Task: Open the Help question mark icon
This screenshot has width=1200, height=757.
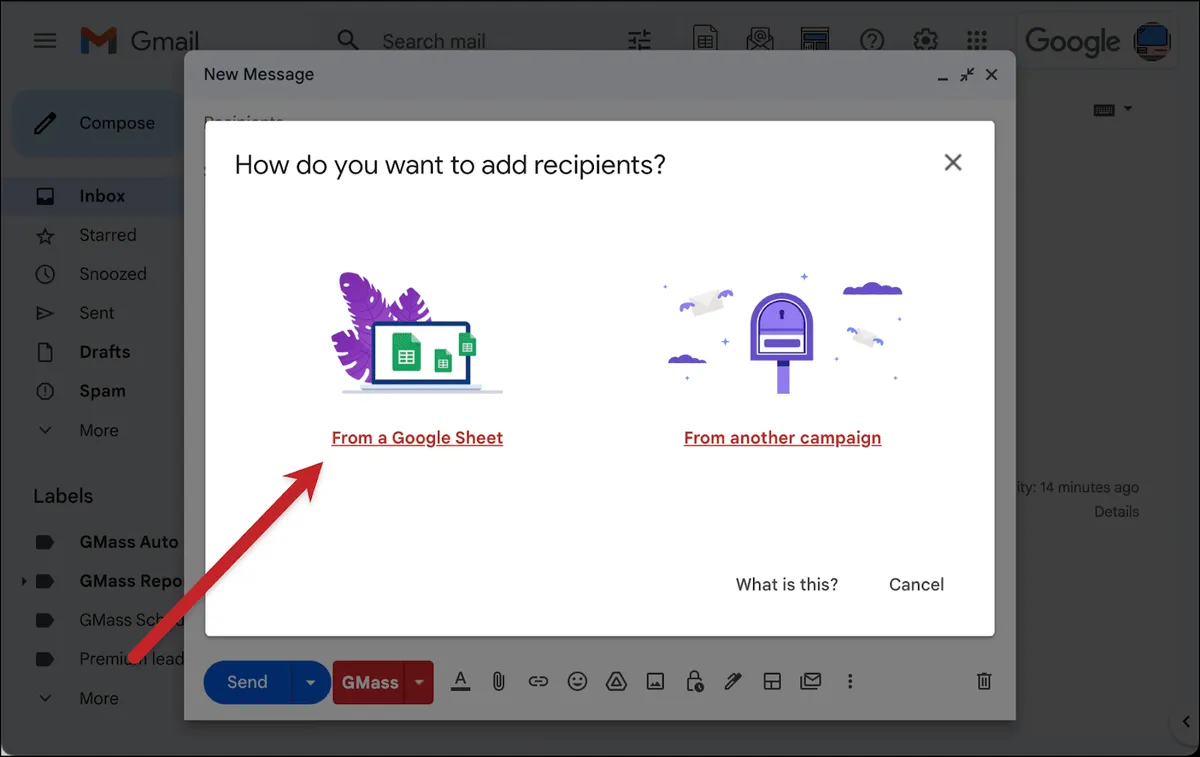Action: pos(872,40)
